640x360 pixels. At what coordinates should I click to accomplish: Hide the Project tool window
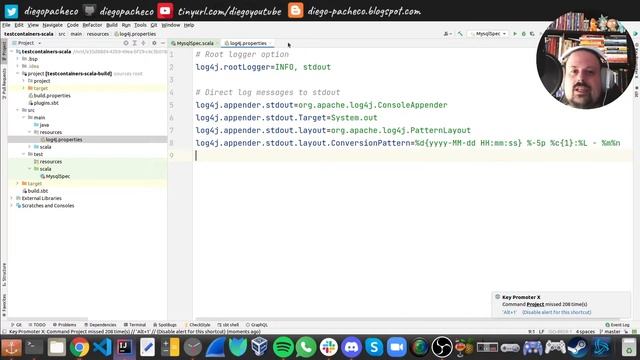click(x=162, y=43)
